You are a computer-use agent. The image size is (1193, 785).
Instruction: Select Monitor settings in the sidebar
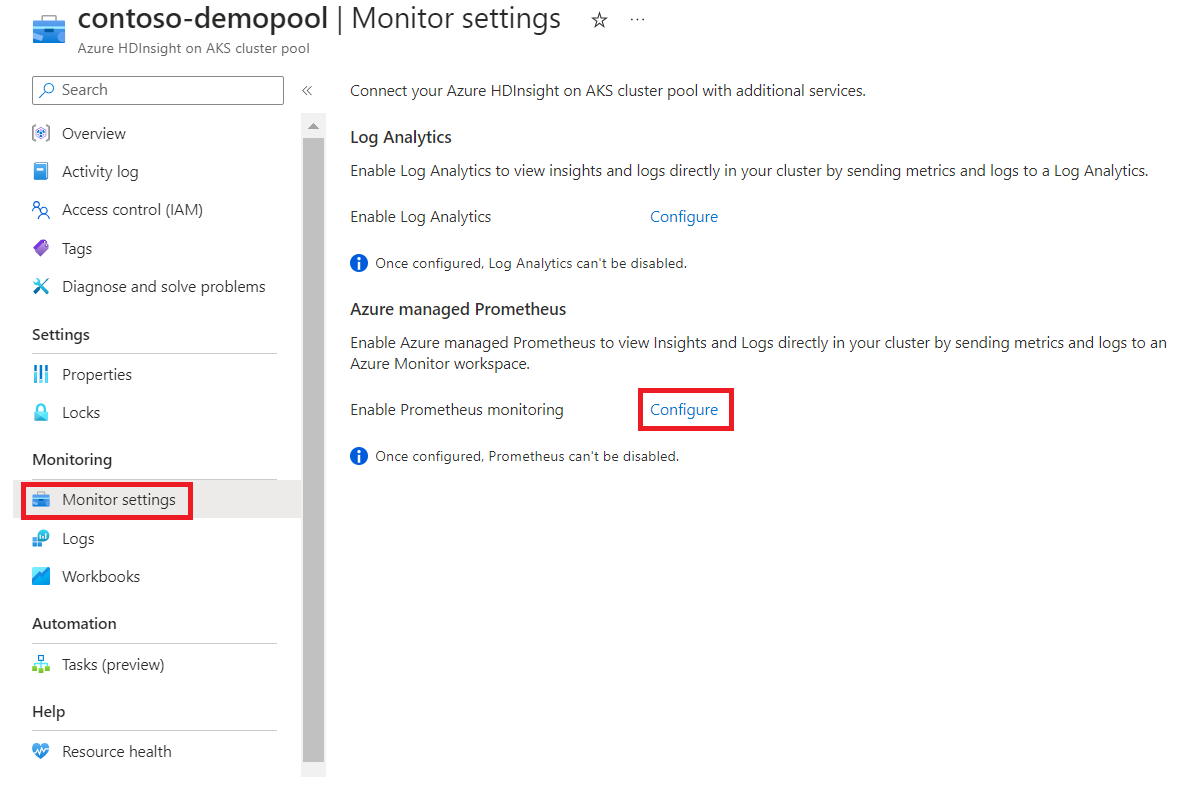(x=107, y=500)
